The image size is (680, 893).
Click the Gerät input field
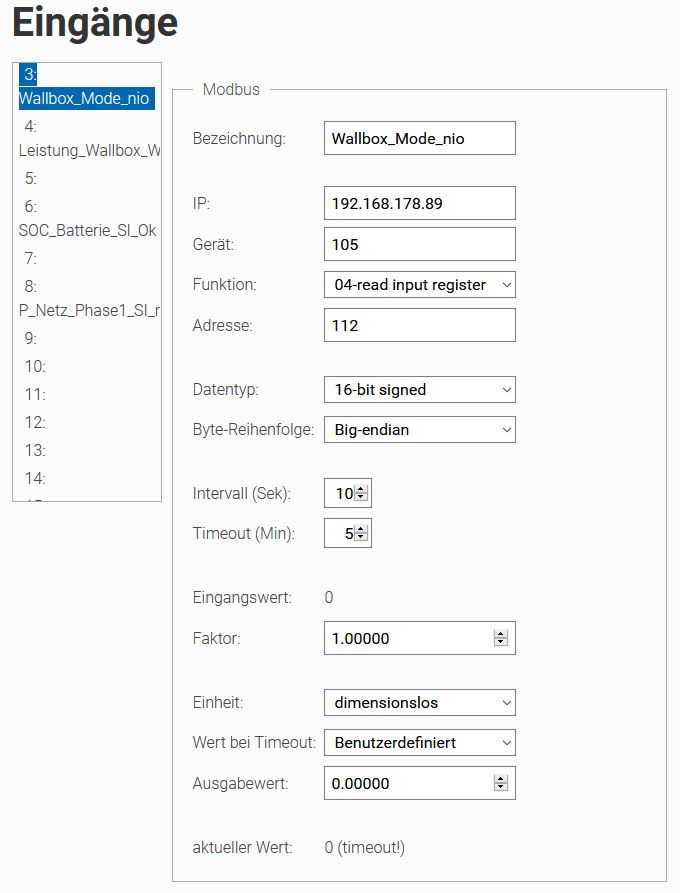click(419, 244)
